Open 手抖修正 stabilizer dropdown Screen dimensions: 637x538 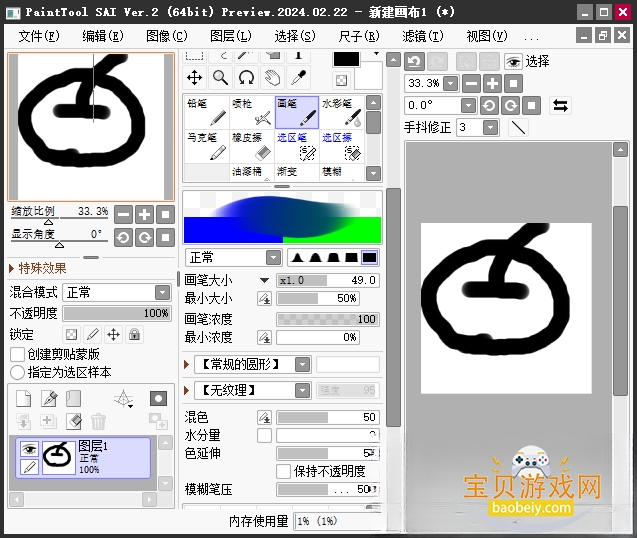(x=490, y=128)
